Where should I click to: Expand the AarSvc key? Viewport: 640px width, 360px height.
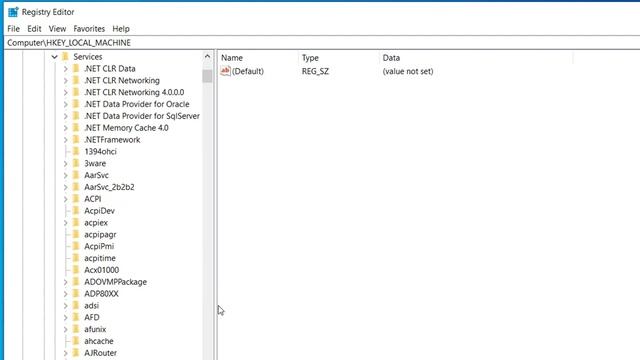click(x=66, y=176)
